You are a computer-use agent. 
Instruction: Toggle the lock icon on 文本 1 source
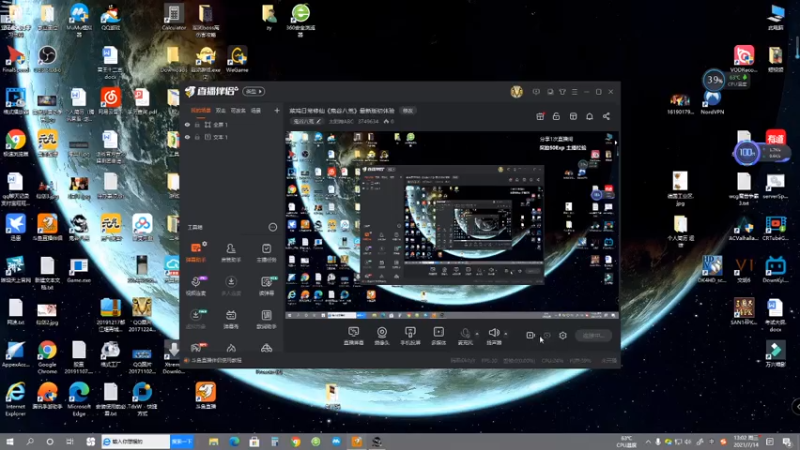(197, 137)
